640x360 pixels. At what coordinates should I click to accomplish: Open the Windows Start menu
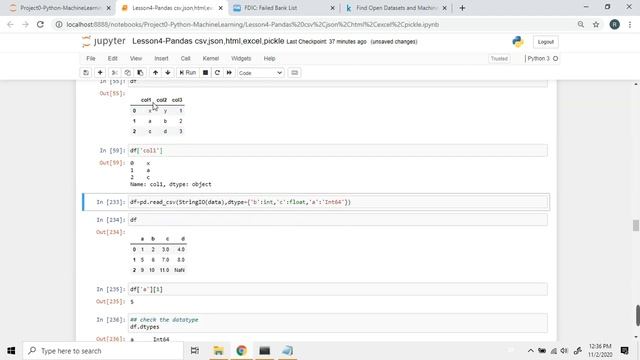pyautogui.click(x=11, y=351)
